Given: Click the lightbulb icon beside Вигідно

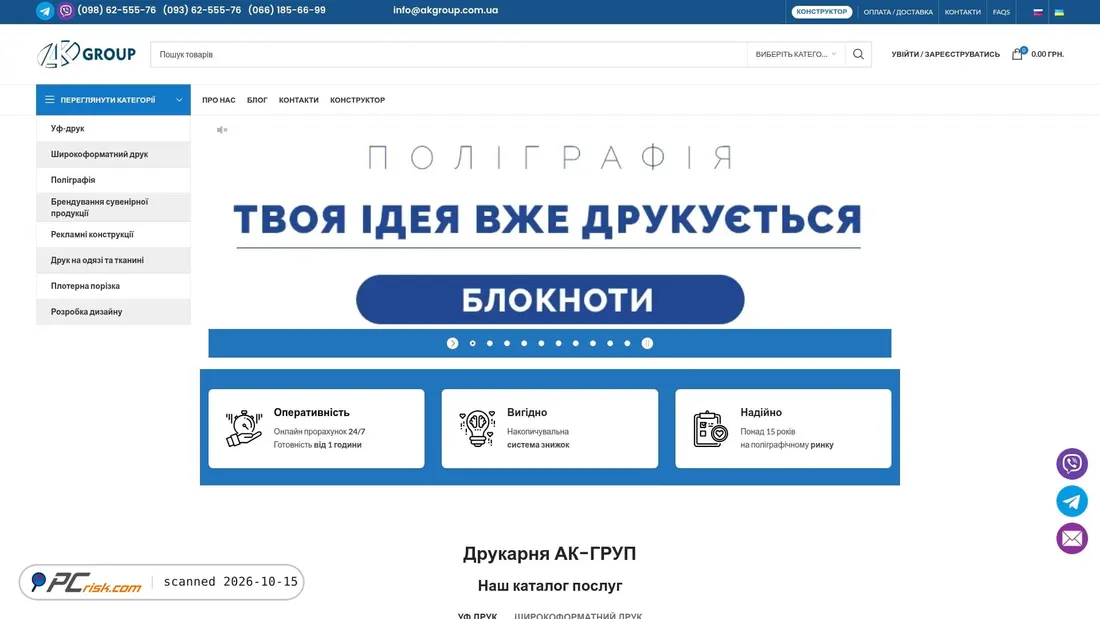Looking at the screenshot, I should coord(477,428).
